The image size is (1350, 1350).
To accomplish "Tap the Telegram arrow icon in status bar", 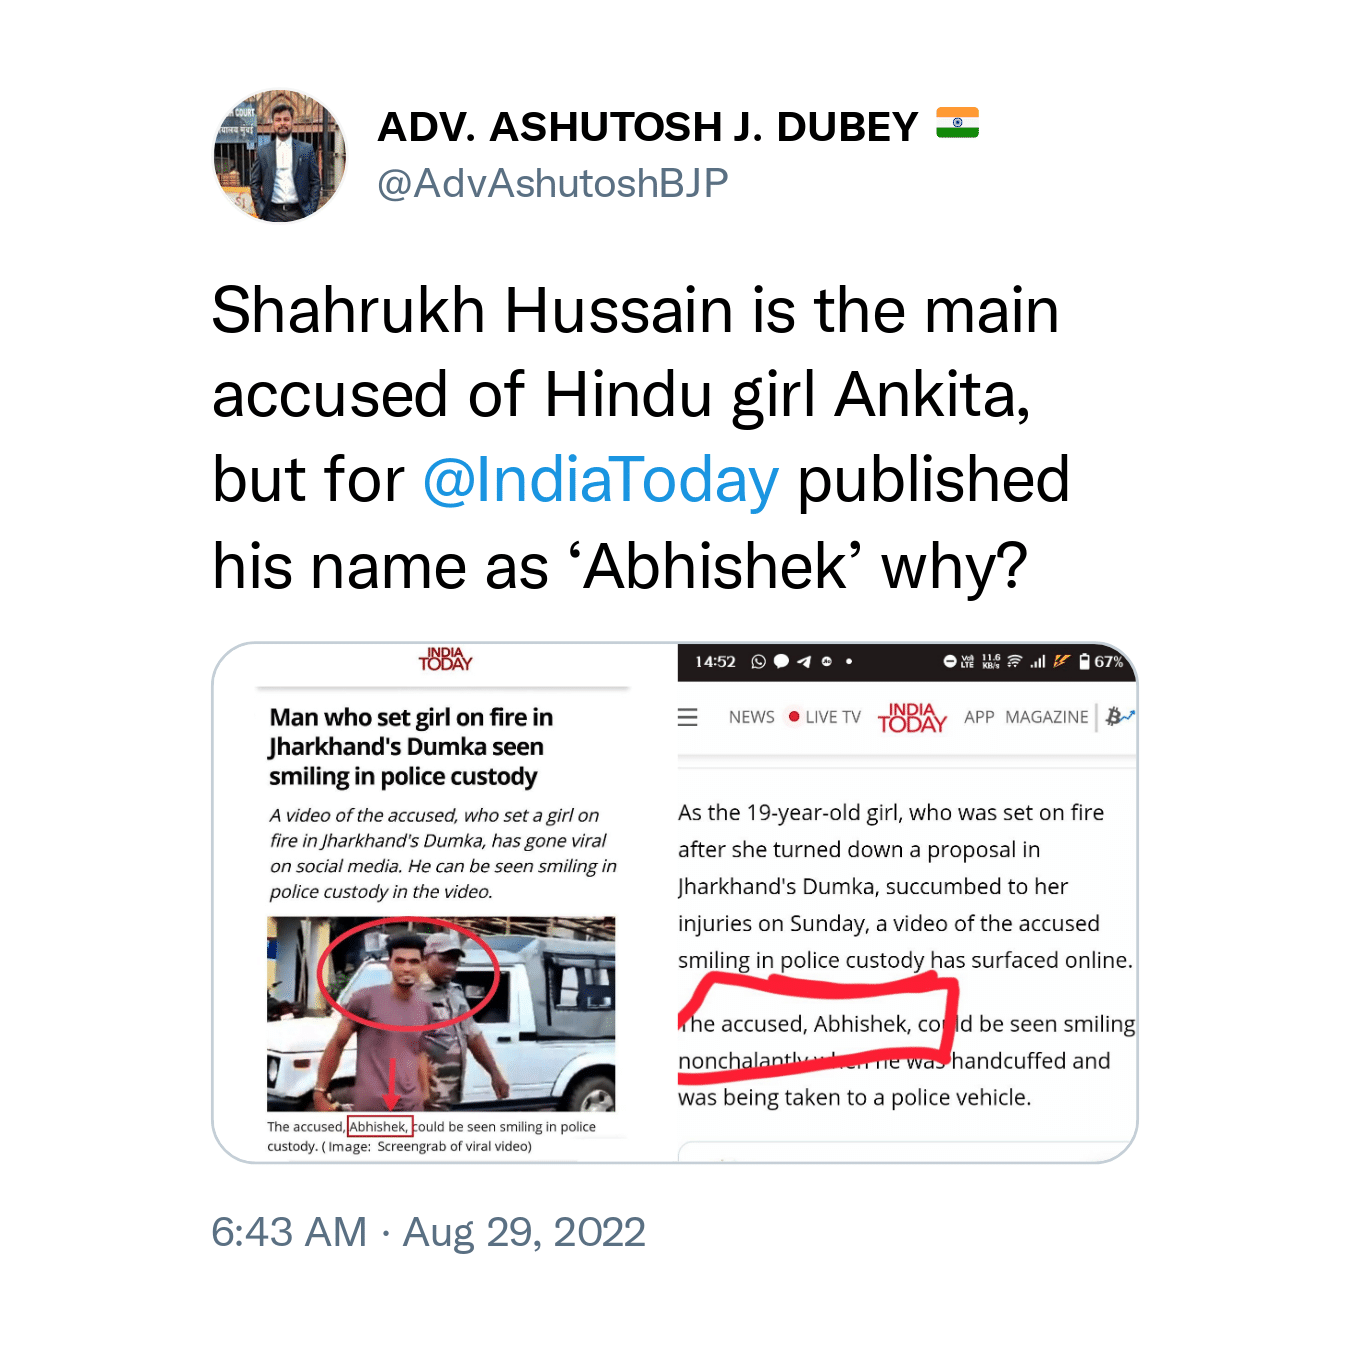I will [804, 661].
